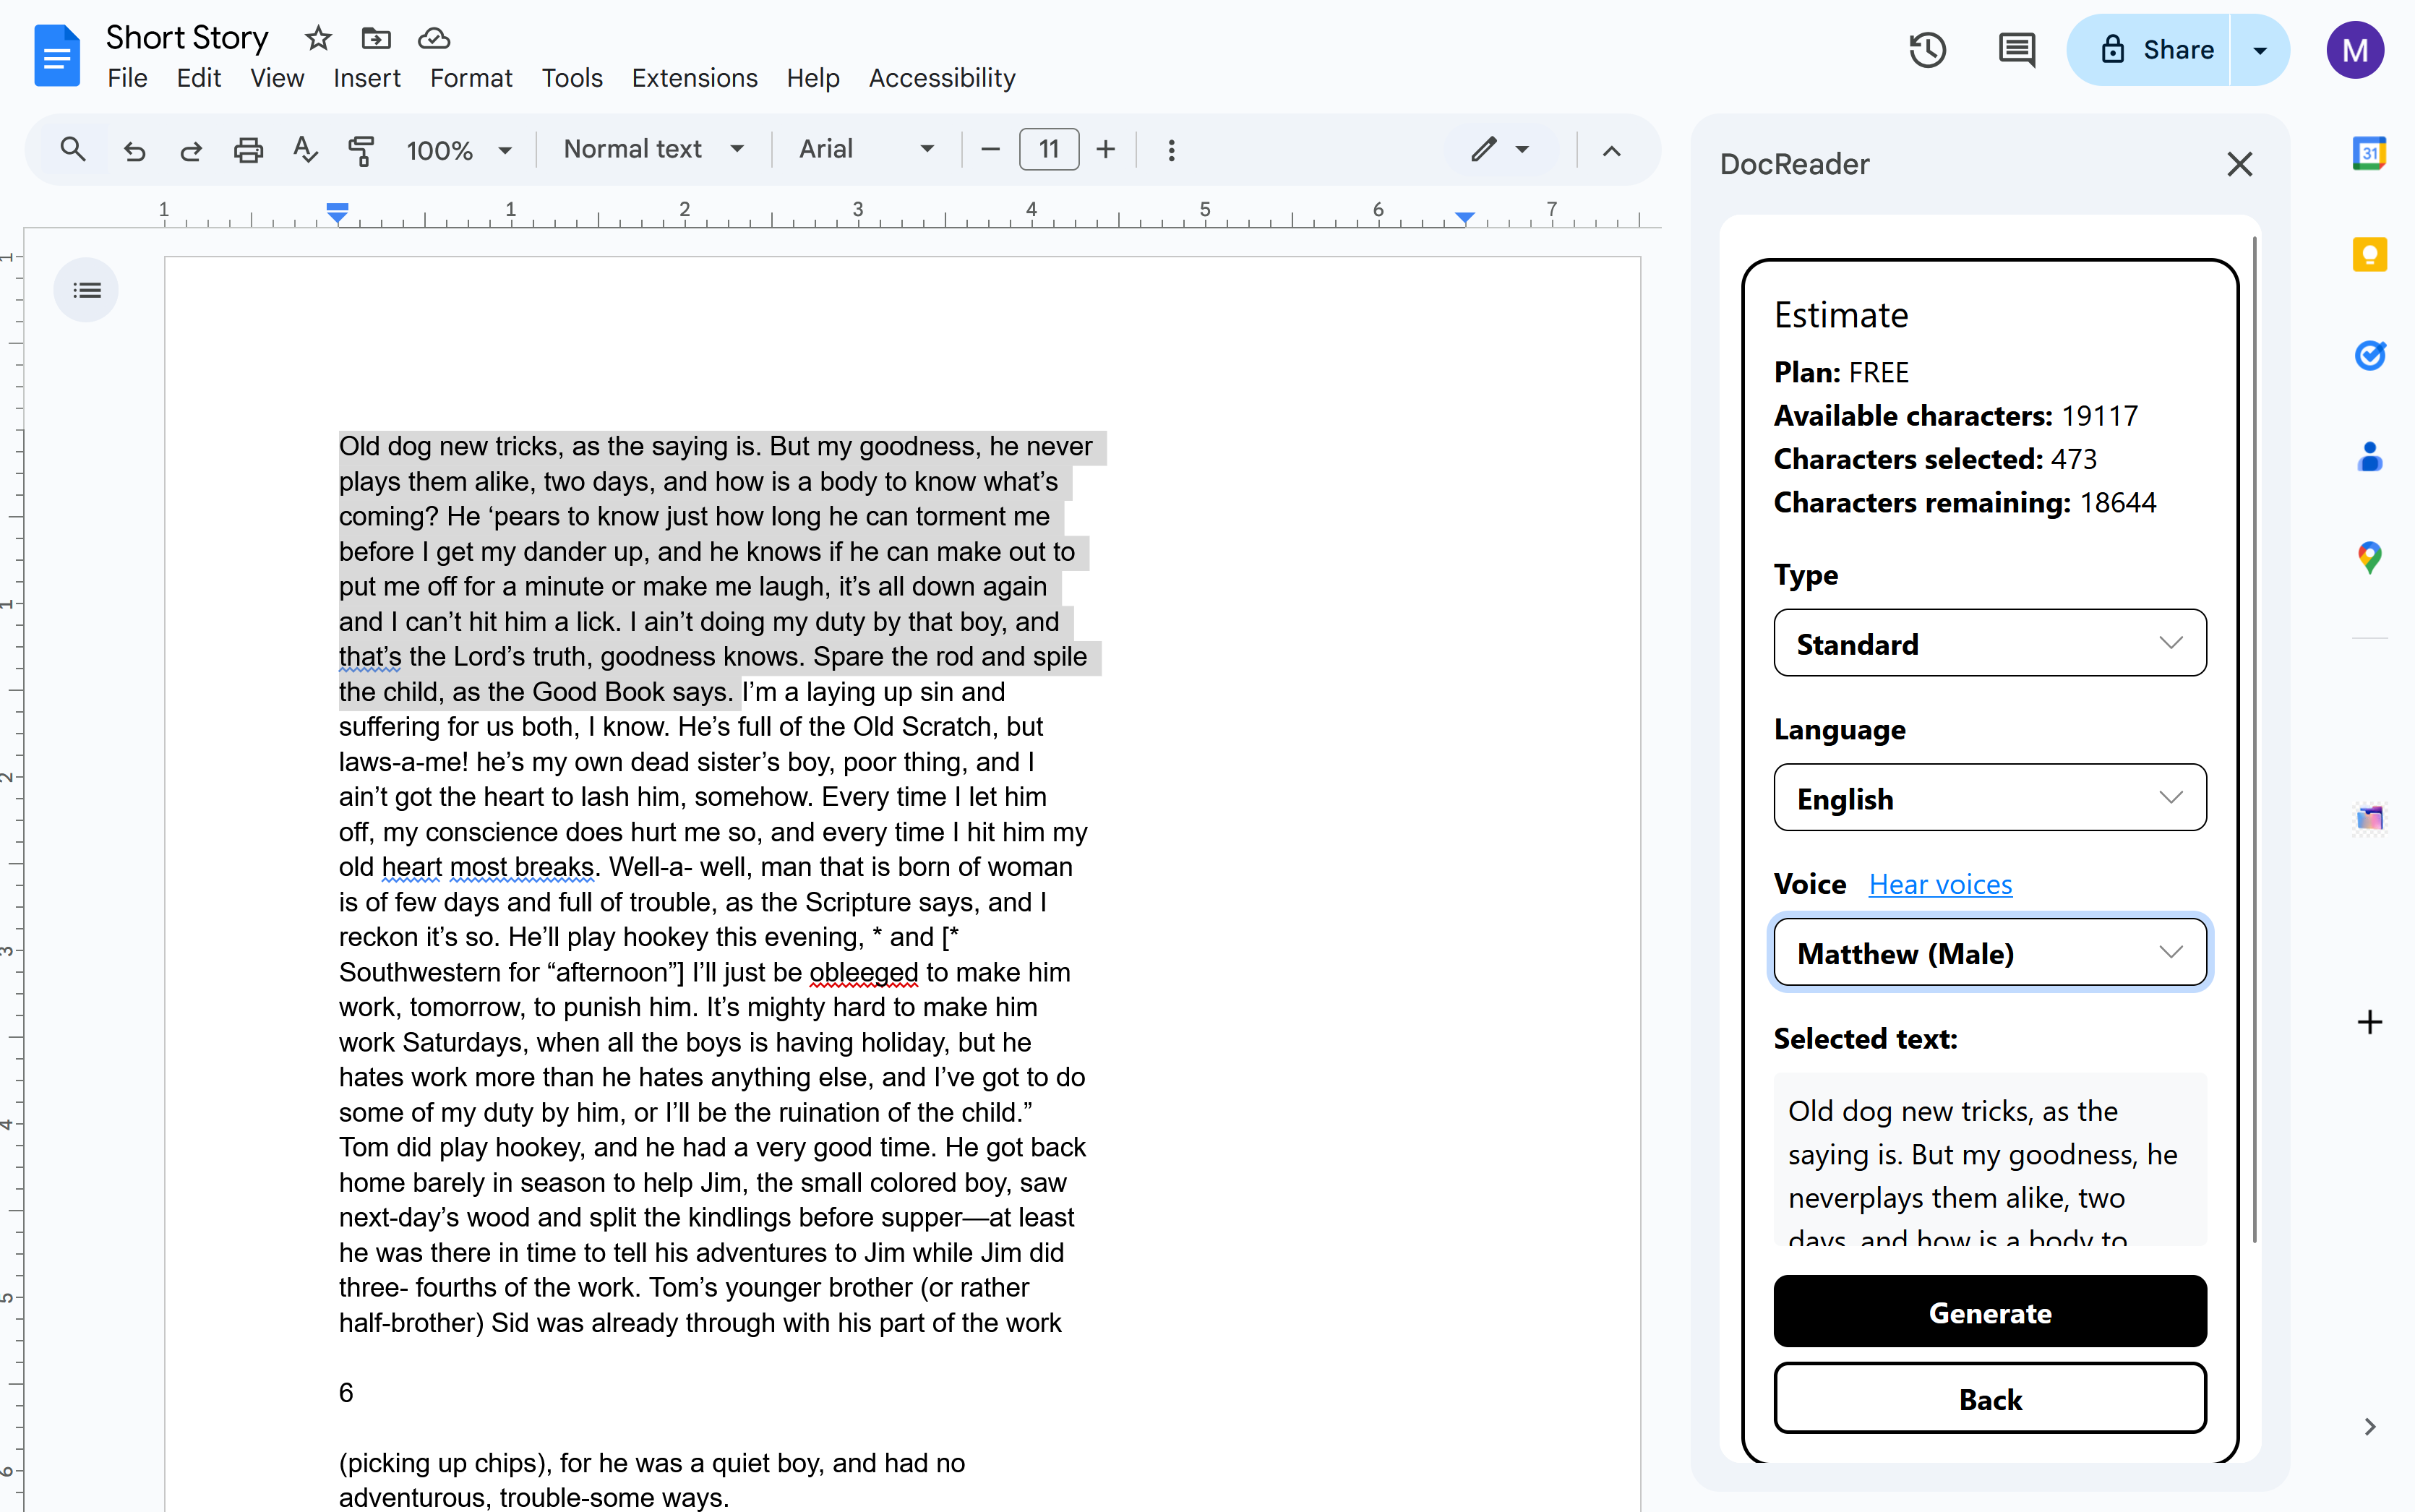Image resolution: width=2415 pixels, height=1512 pixels.
Task: Click the misspelled word "obleeged"
Action: (x=863, y=972)
